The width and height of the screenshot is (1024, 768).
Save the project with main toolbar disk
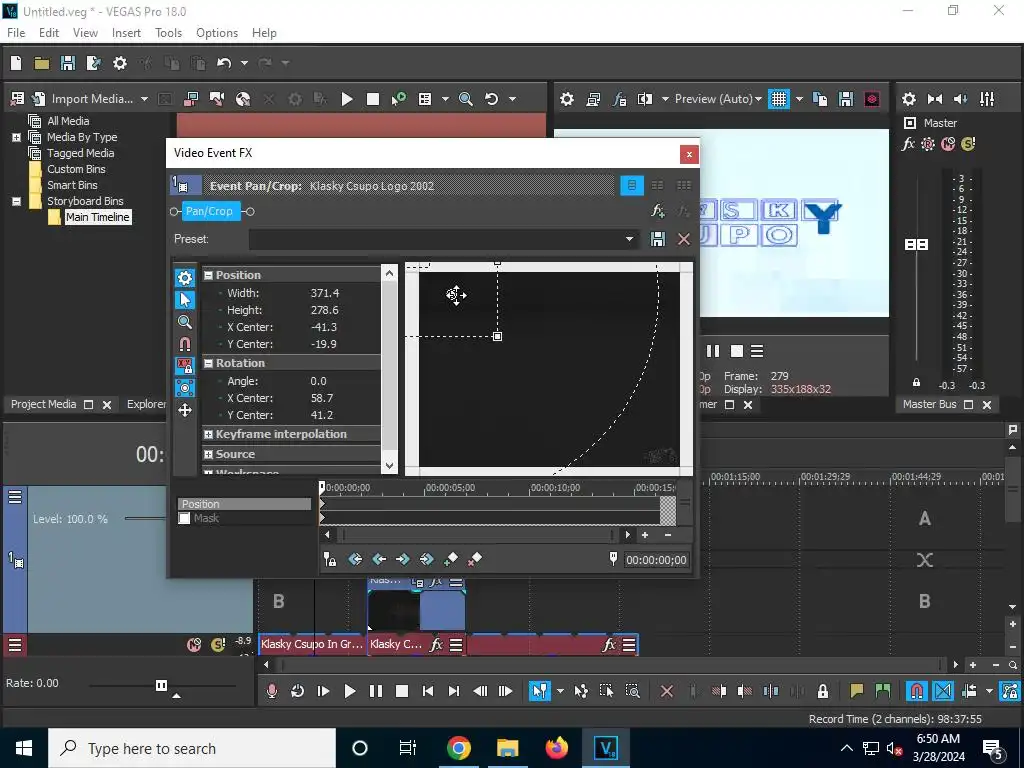coord(67,63)
